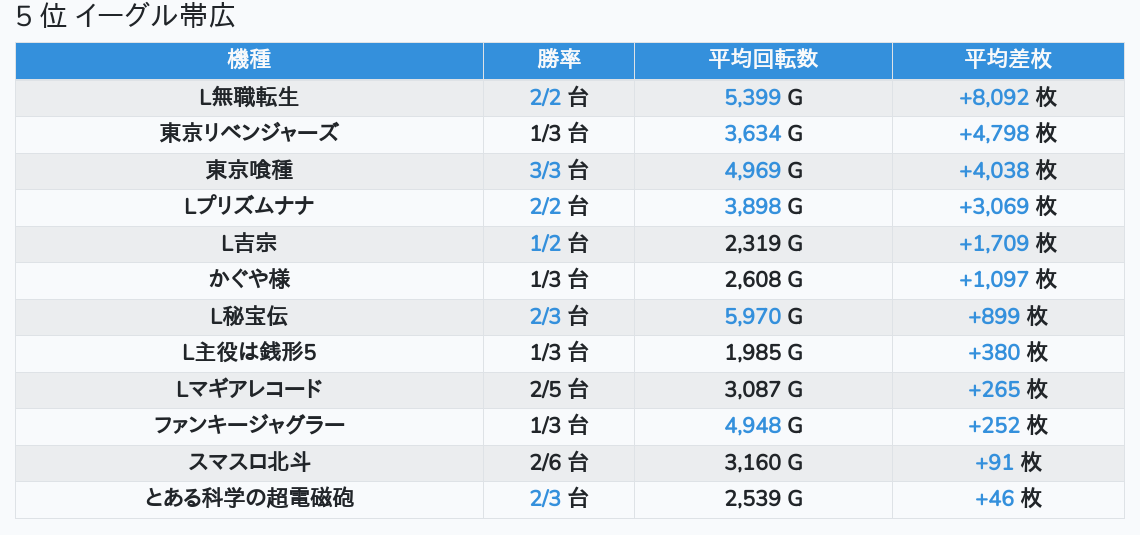Viewport: 1140px width, 535px height.
Task: Click the 機種 column header
Action: (249, 60)
